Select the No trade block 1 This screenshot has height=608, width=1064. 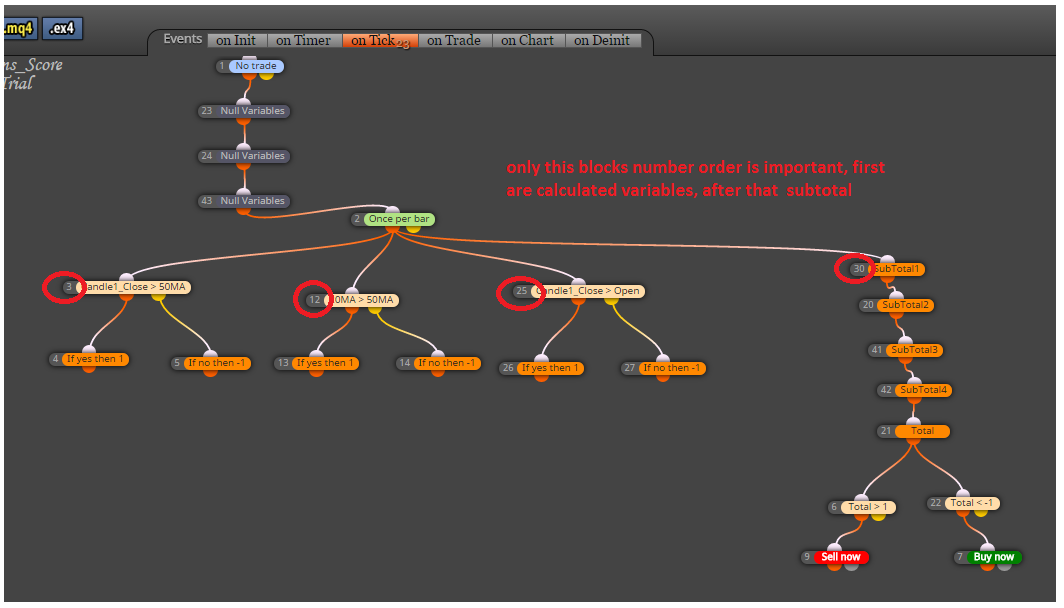coord(256,66)
